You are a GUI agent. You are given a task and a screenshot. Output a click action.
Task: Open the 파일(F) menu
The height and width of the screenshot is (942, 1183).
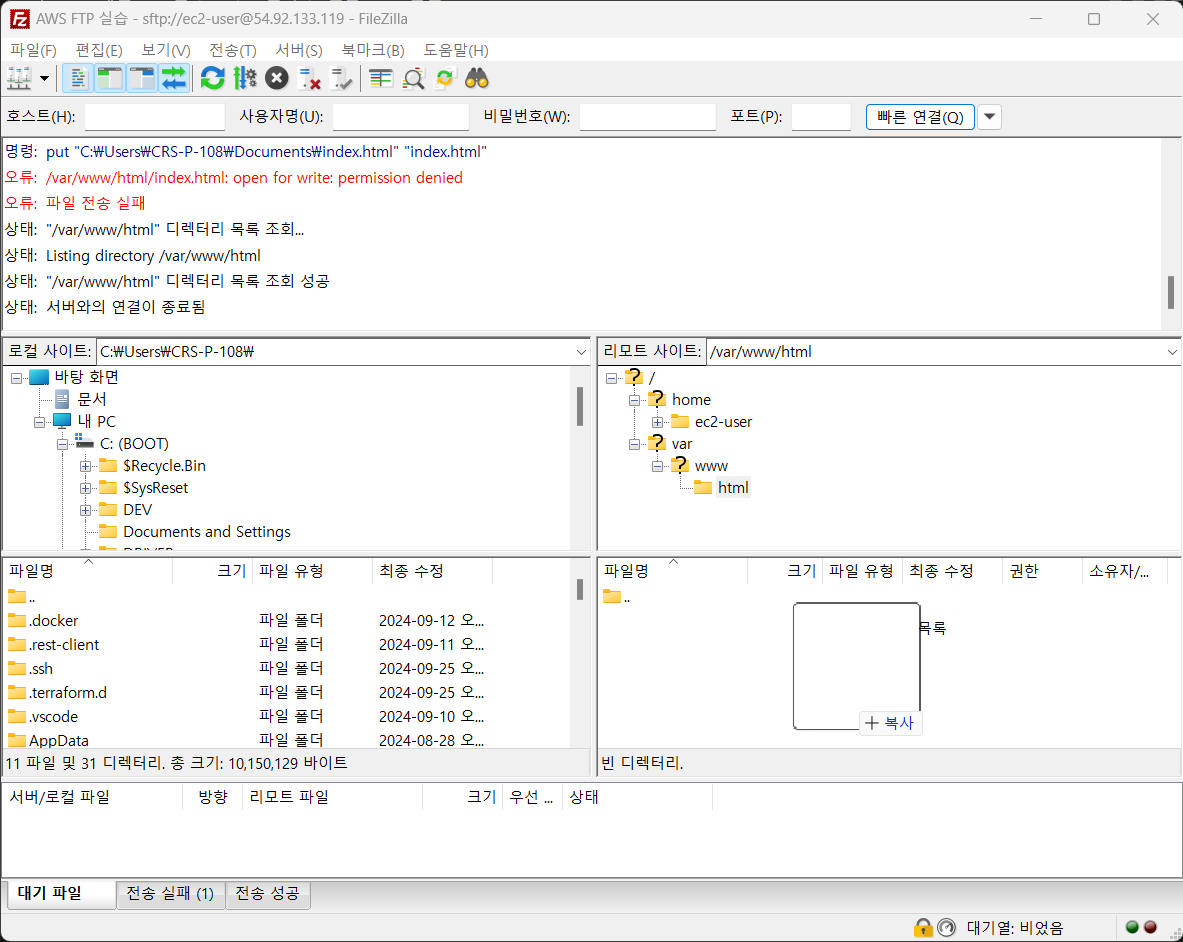point(33,51)
